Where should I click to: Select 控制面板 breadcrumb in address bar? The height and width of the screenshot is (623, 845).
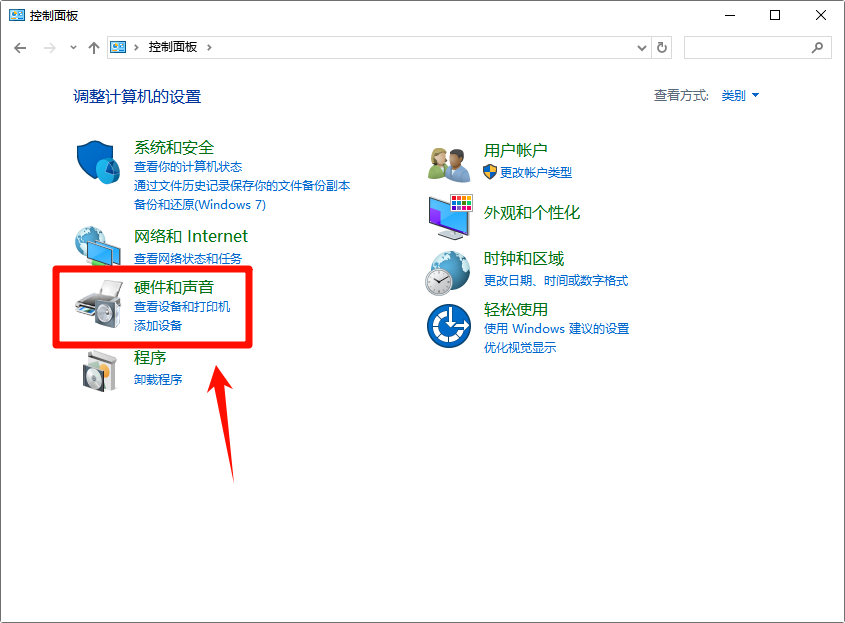[x=172, y=47]
